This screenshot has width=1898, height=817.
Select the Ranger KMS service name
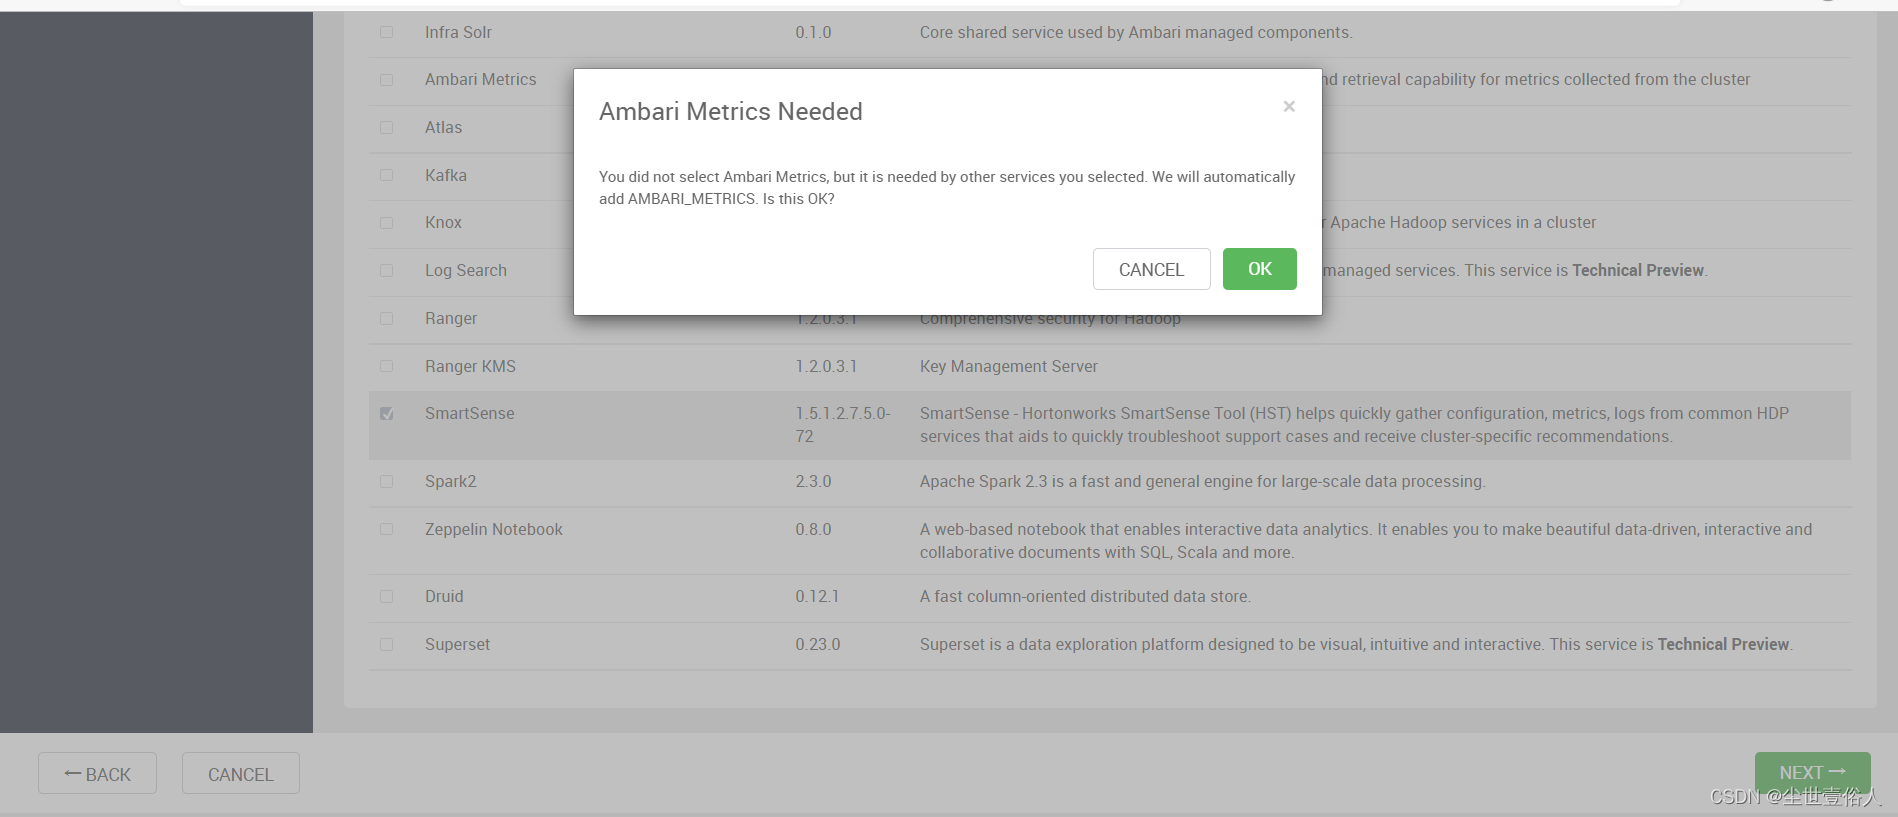click(470, 366)
